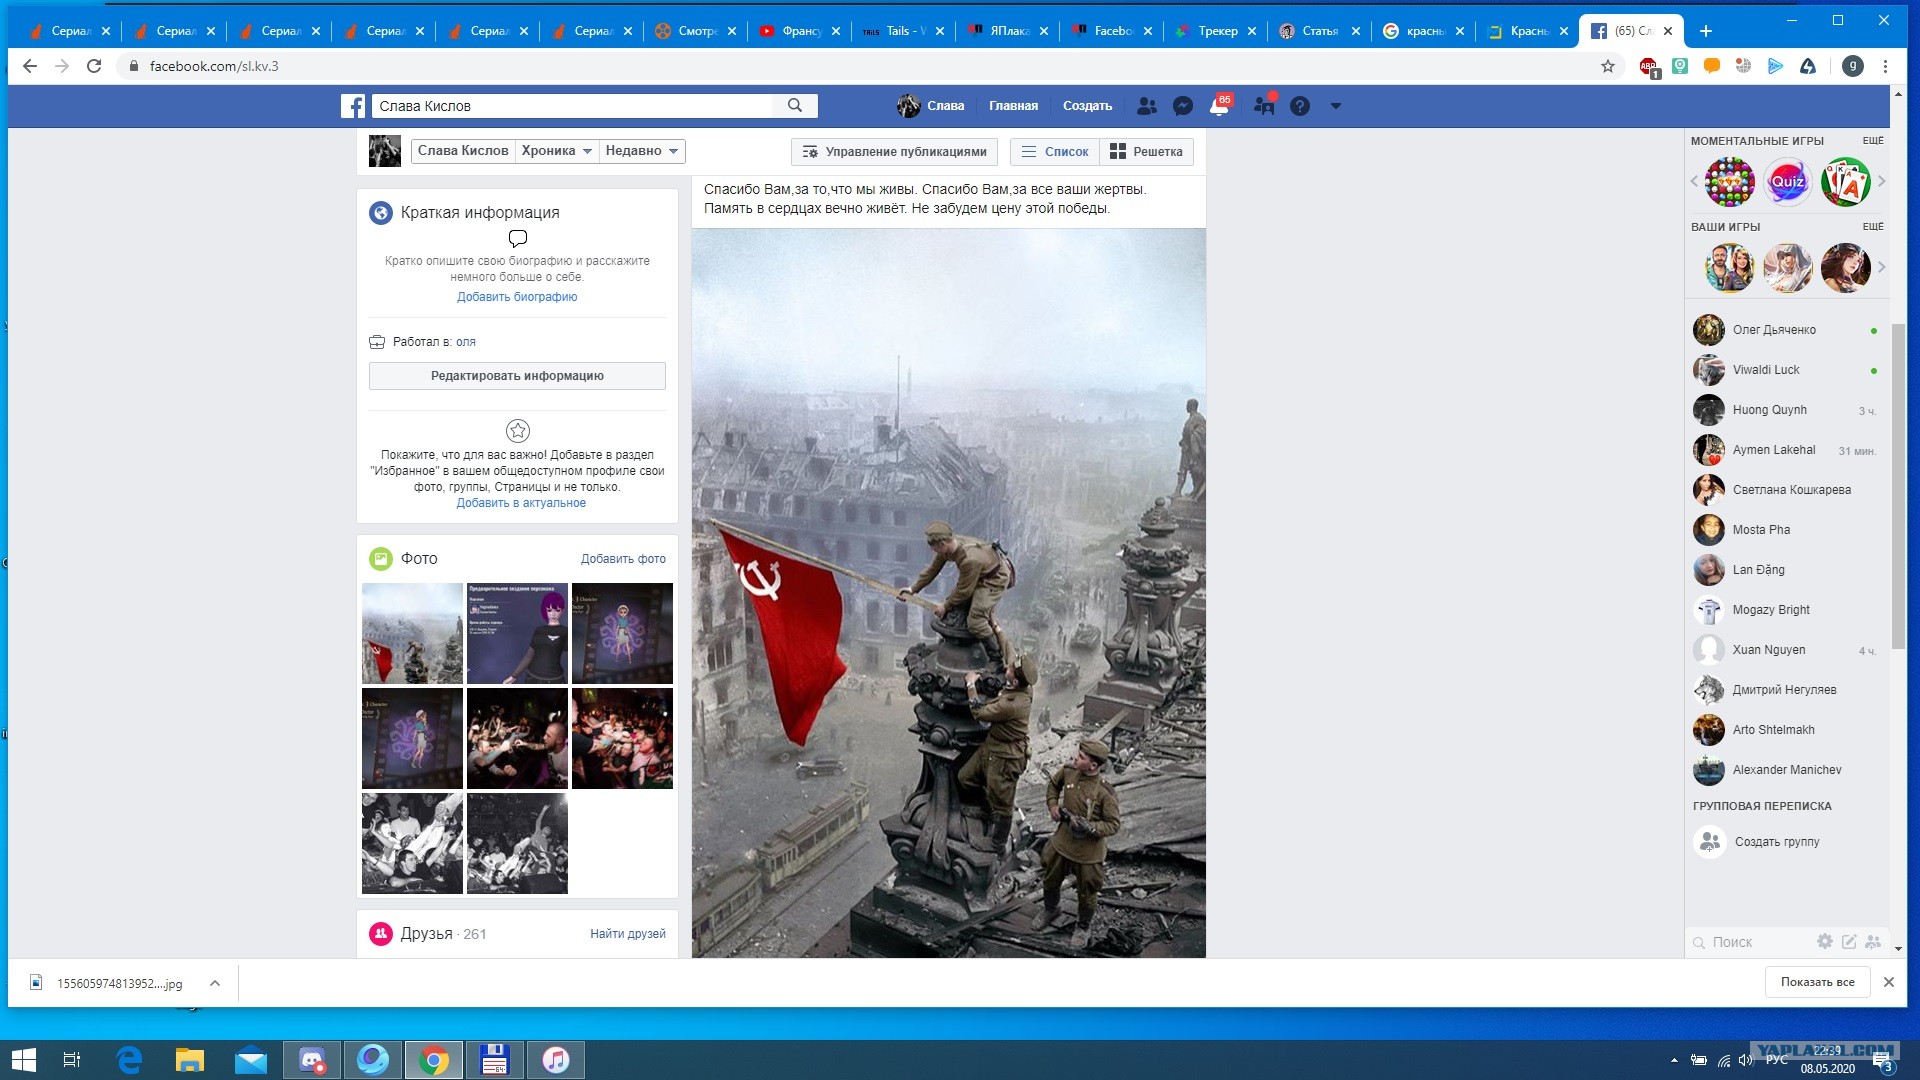
Task: Open the Mail app from the taskbar
Action: pos(251,1060)
